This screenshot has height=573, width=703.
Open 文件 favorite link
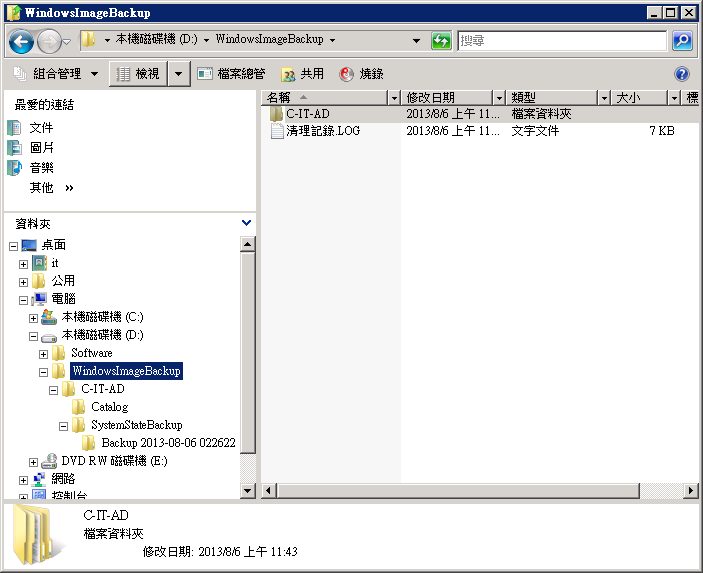point(41,128)
